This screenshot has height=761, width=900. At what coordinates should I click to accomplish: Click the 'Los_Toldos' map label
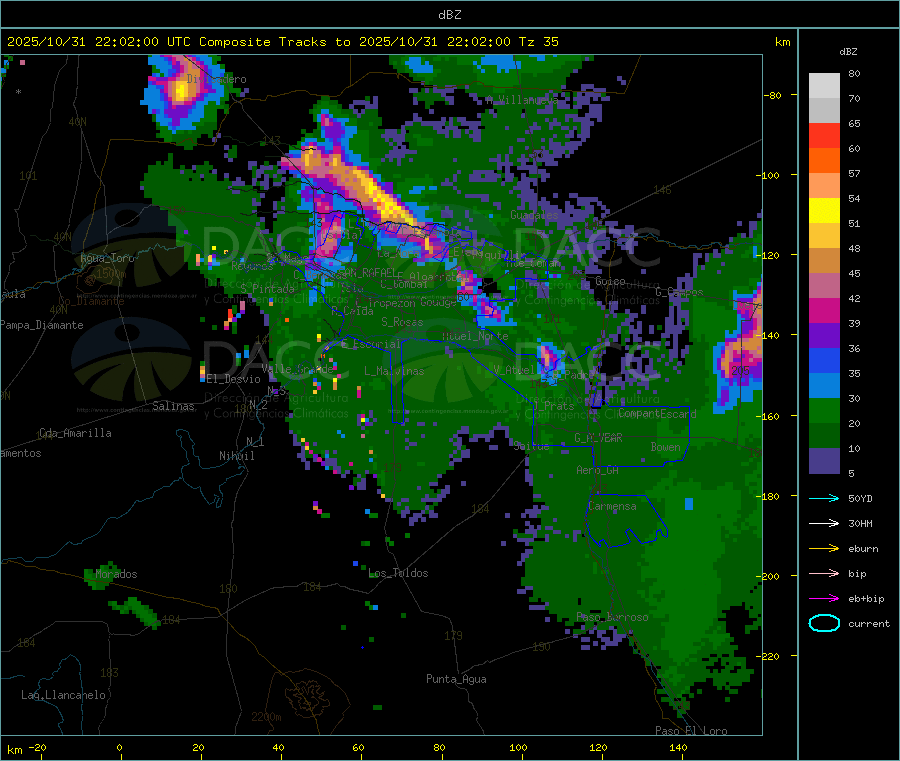(398, 573)
